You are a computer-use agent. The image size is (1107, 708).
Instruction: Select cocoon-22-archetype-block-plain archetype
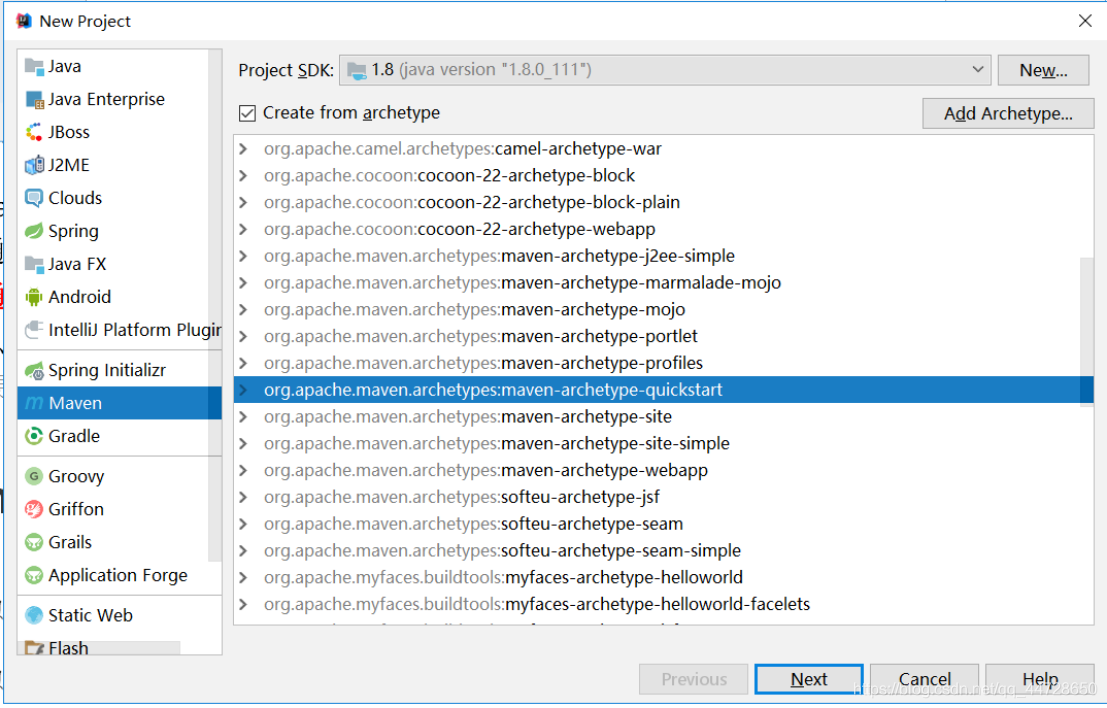tap(664, 203)
